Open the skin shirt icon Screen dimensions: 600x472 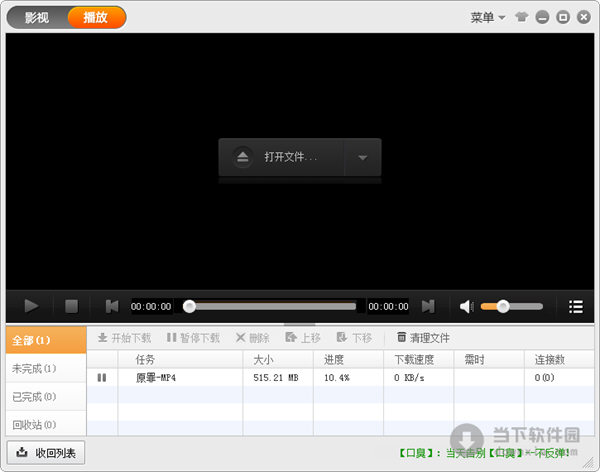(x=524, y=17)
